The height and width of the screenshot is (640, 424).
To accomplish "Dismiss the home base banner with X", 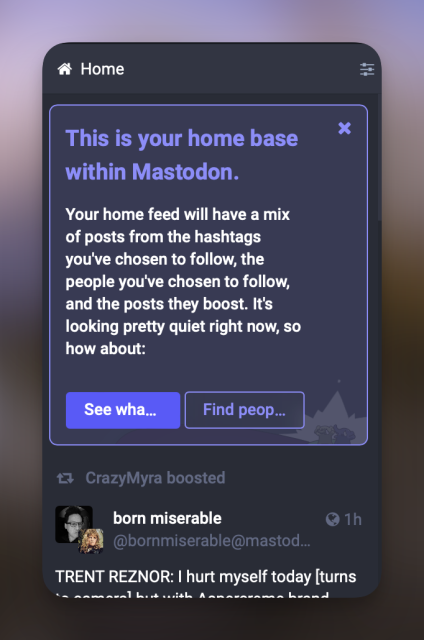I will tap(344, 128).
